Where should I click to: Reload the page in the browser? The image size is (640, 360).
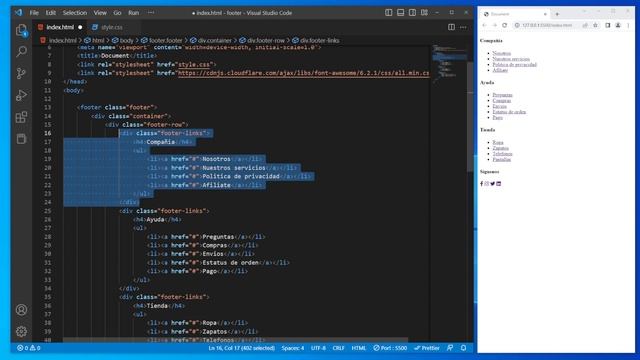tap(504, 25)
